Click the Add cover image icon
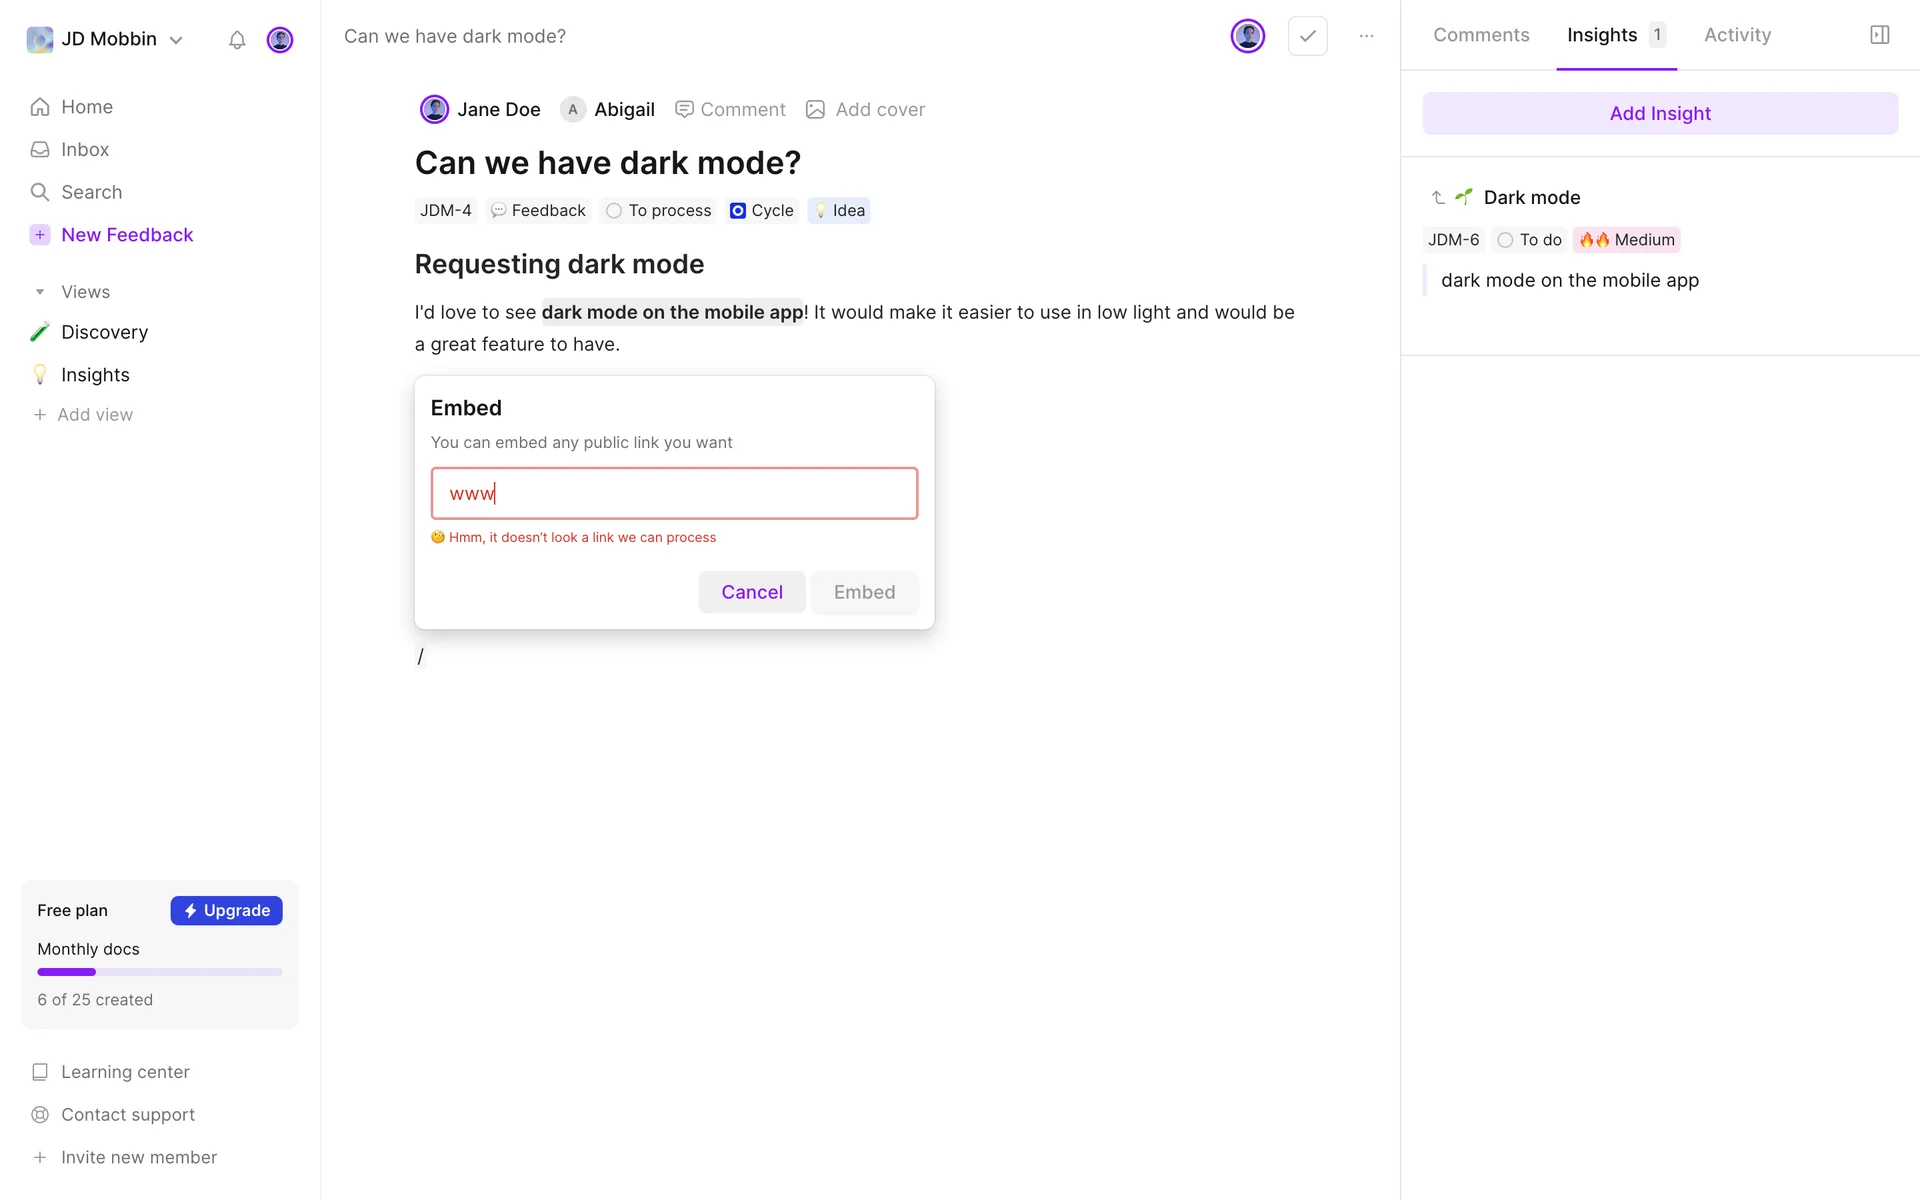1920x1200 pixels. point(816,110)
